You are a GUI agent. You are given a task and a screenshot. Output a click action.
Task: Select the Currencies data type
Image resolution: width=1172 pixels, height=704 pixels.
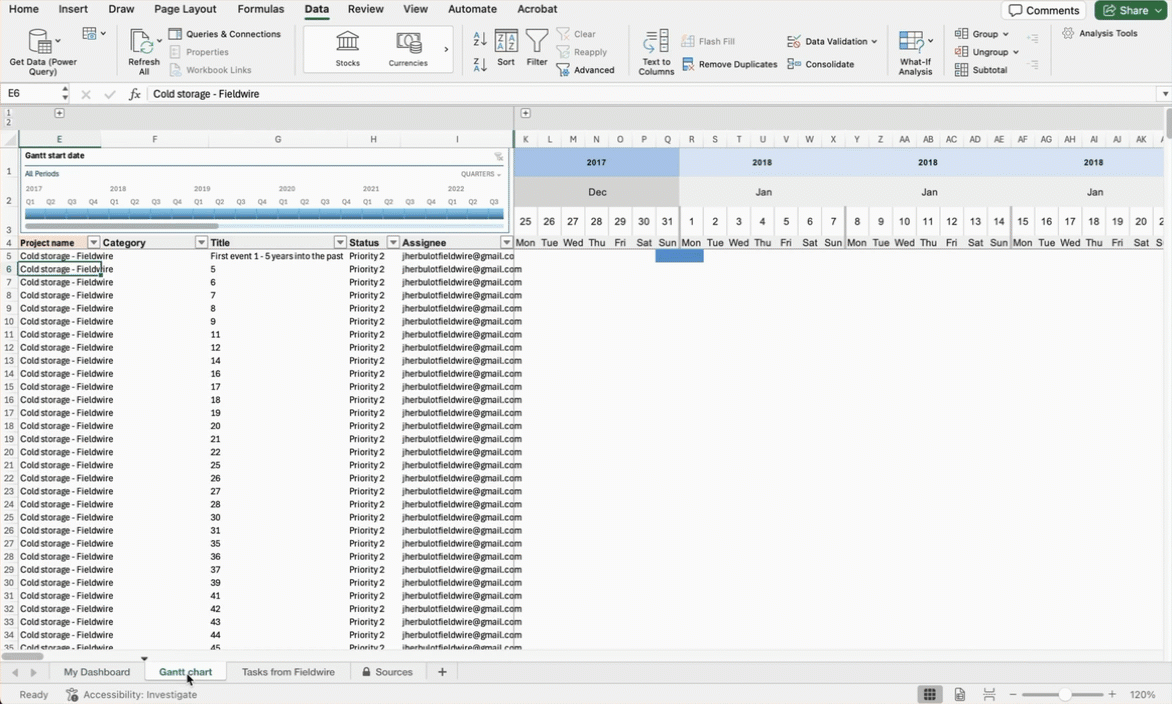(x=408, y=47)
